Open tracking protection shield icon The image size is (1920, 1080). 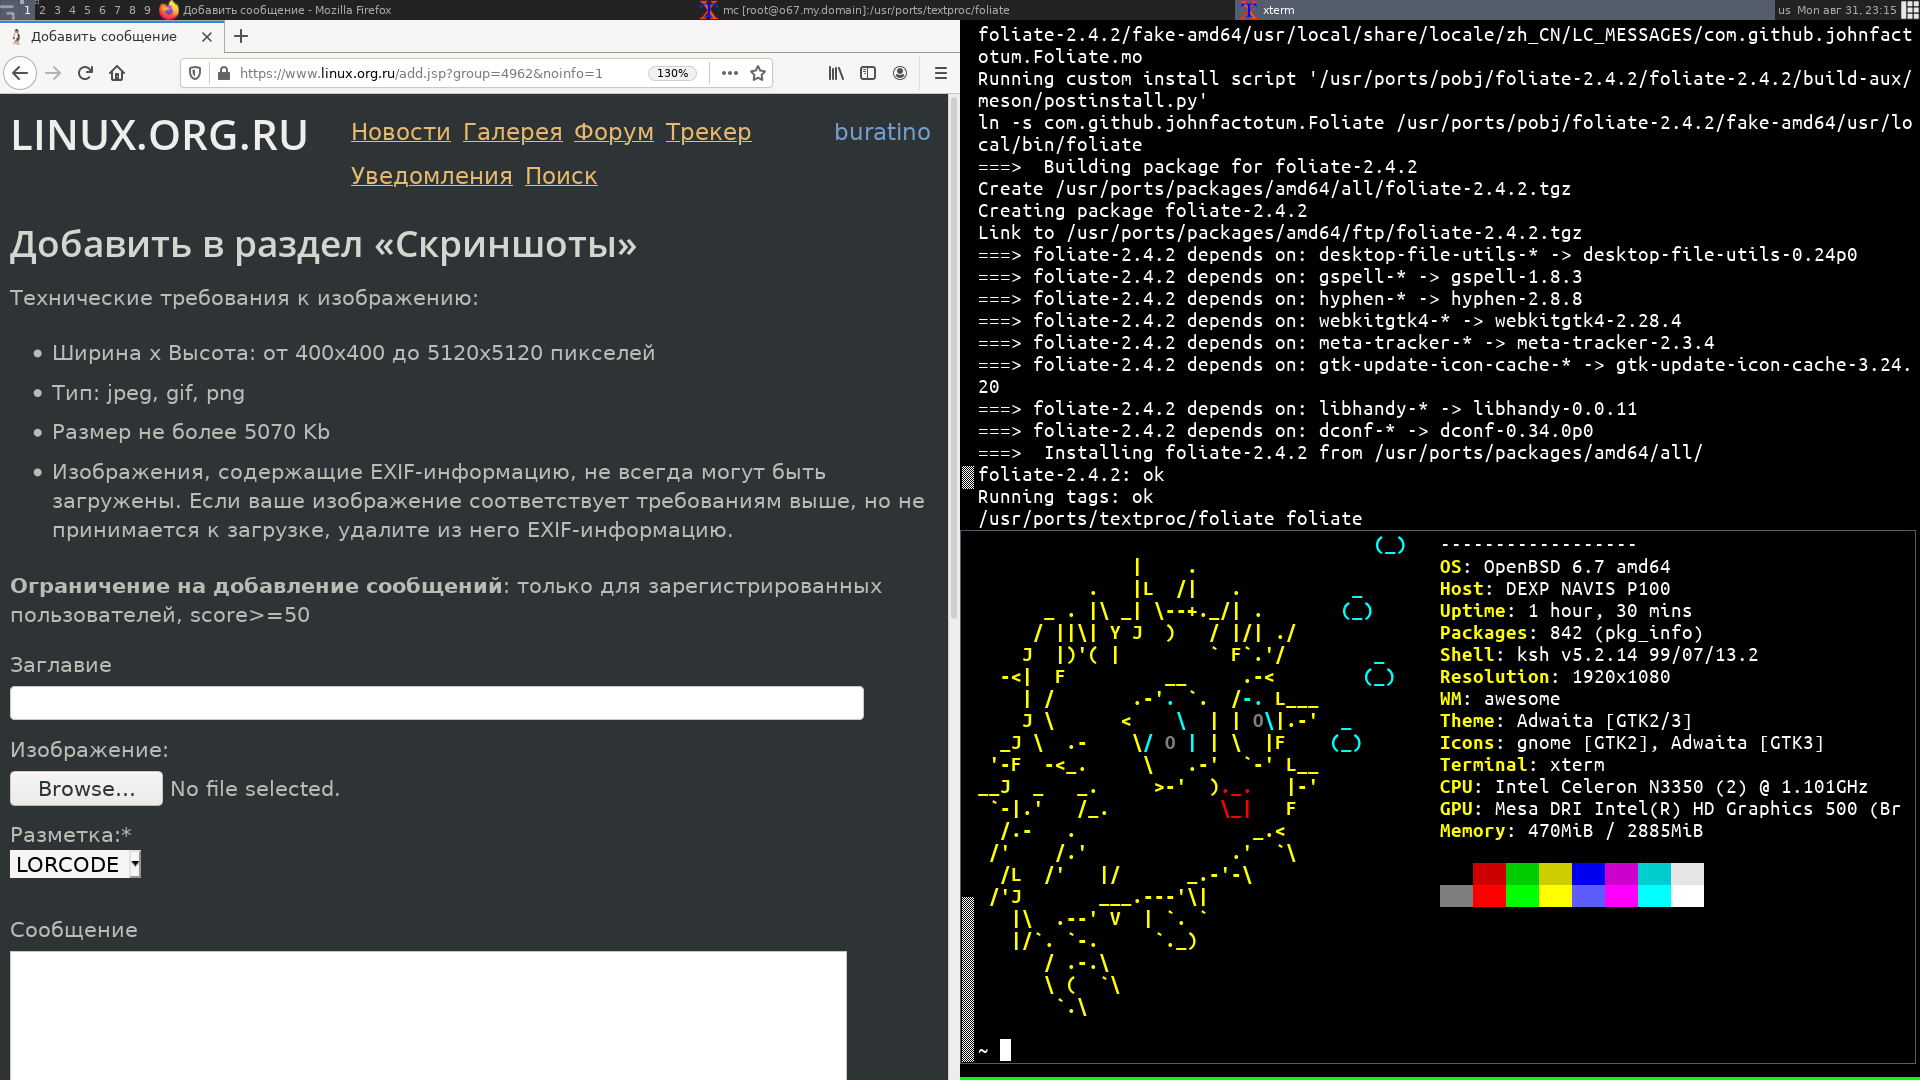pyautogui.click(x=195, y=73)
